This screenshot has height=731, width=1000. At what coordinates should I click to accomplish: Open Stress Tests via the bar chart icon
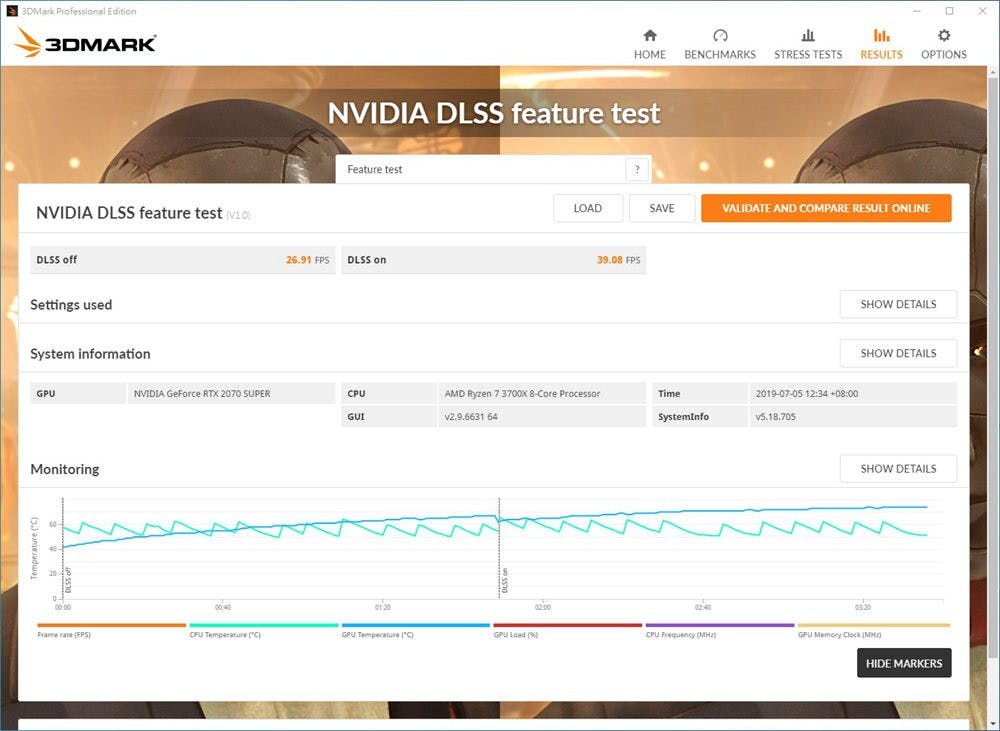808,36
